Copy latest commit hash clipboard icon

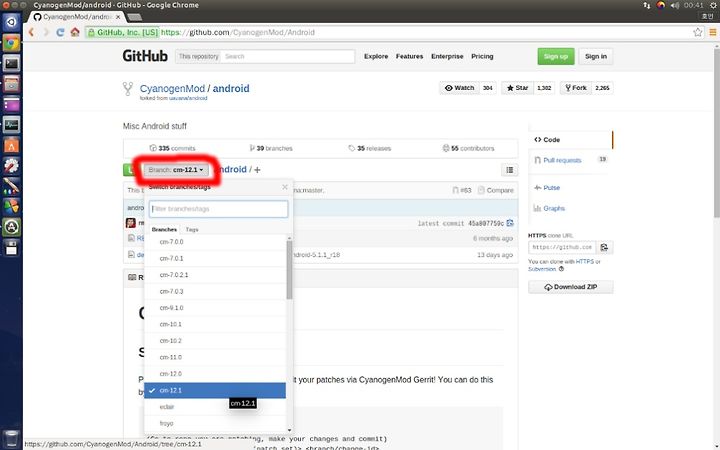510,223
